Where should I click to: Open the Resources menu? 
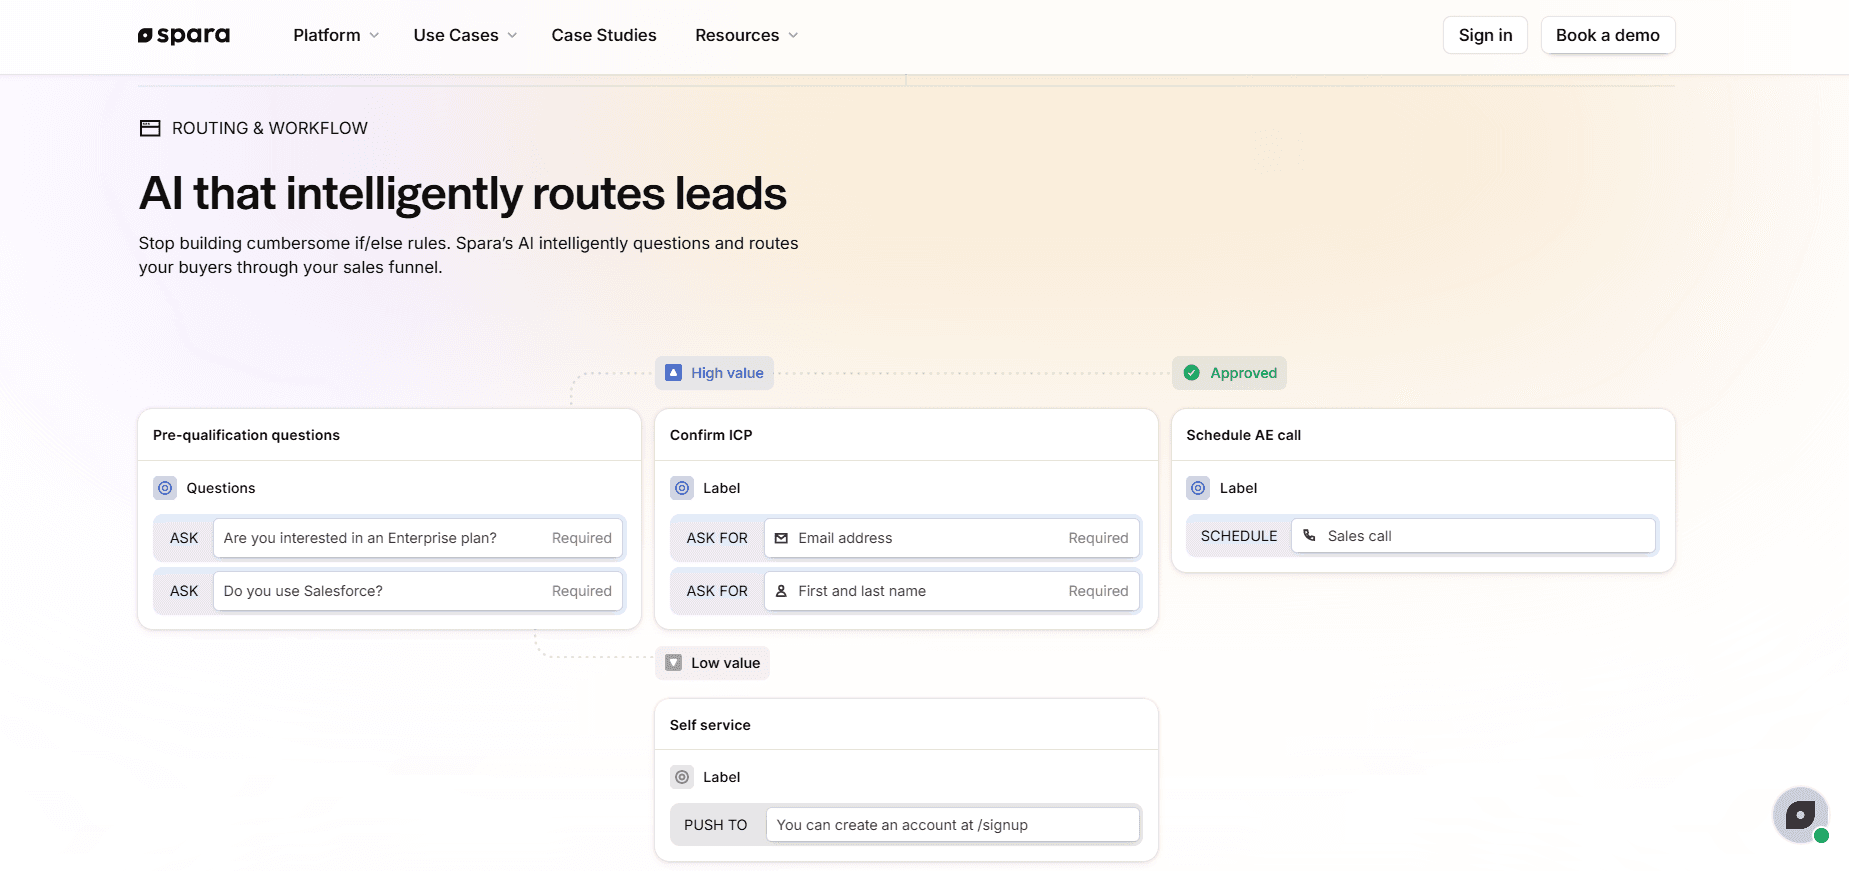746,35
